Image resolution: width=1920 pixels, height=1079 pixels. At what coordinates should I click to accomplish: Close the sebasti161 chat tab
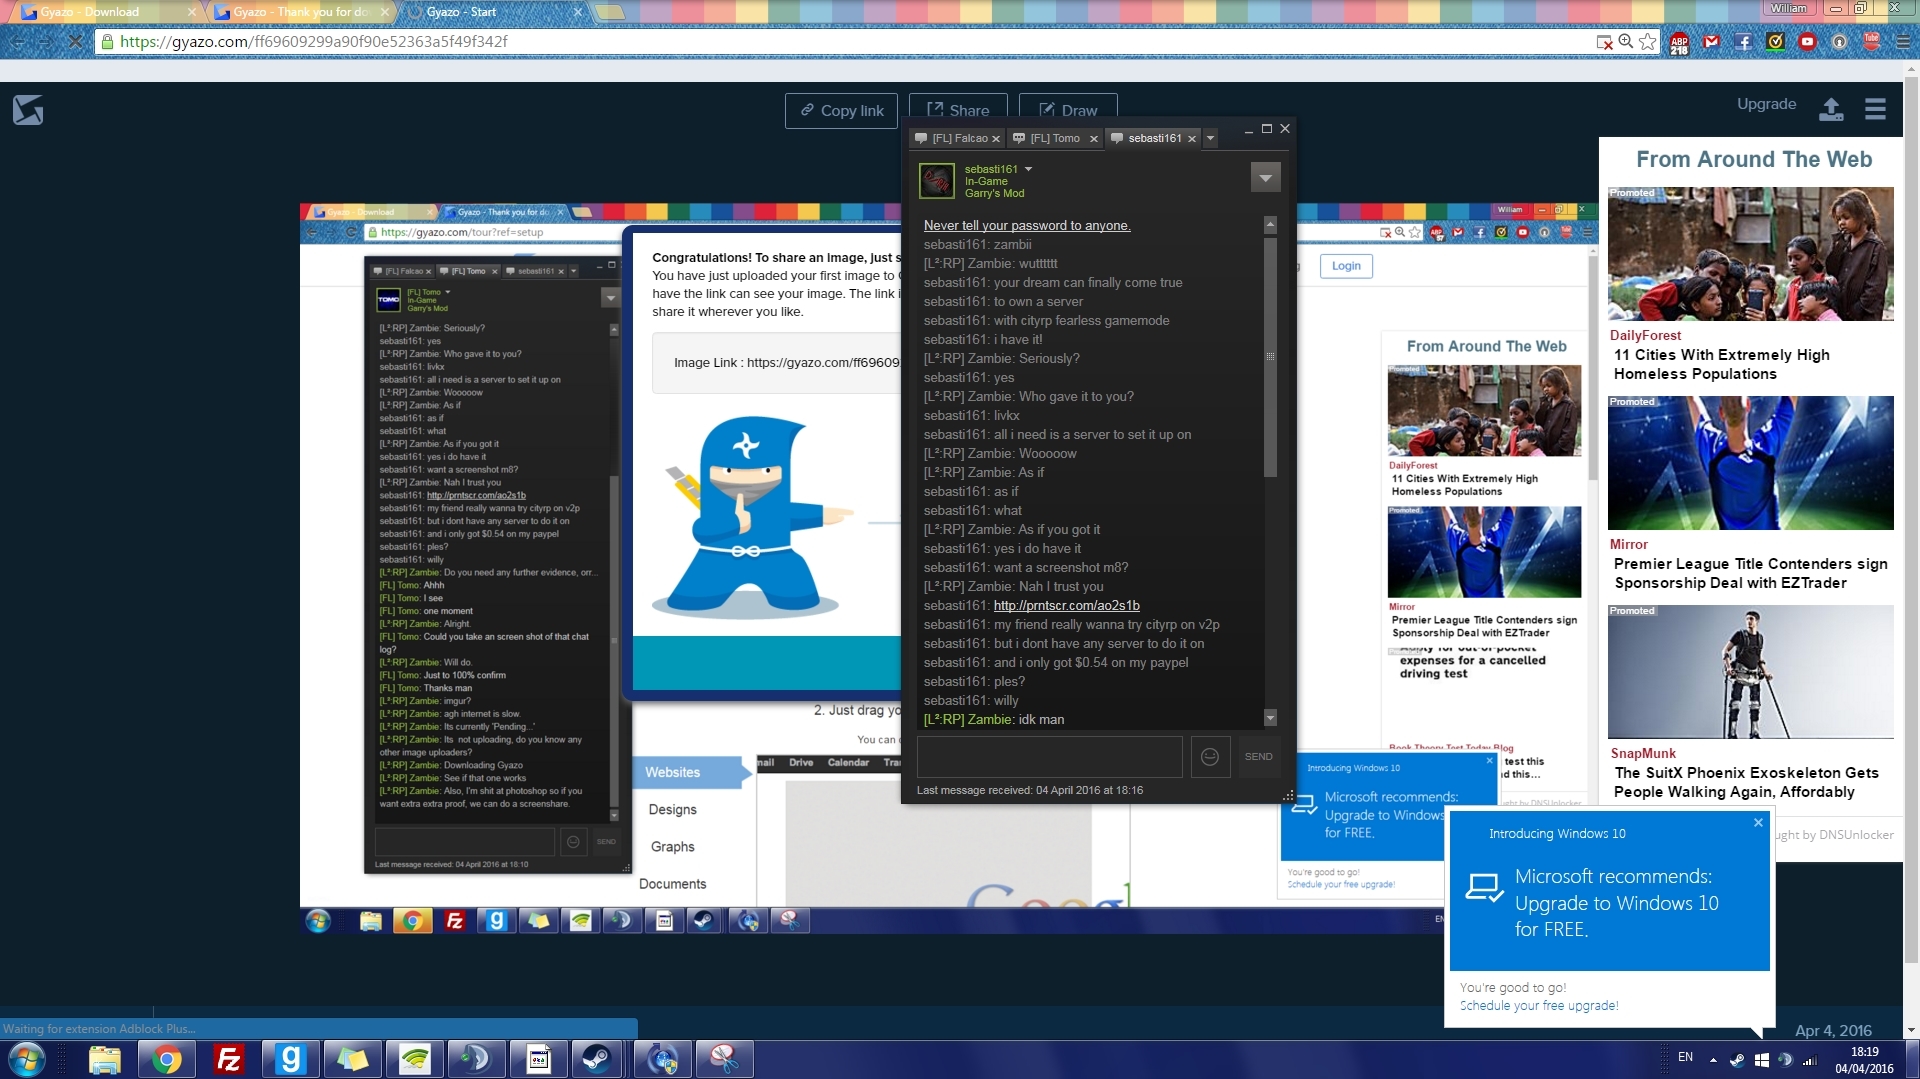pyautogui.click(x=1192, y=139)
